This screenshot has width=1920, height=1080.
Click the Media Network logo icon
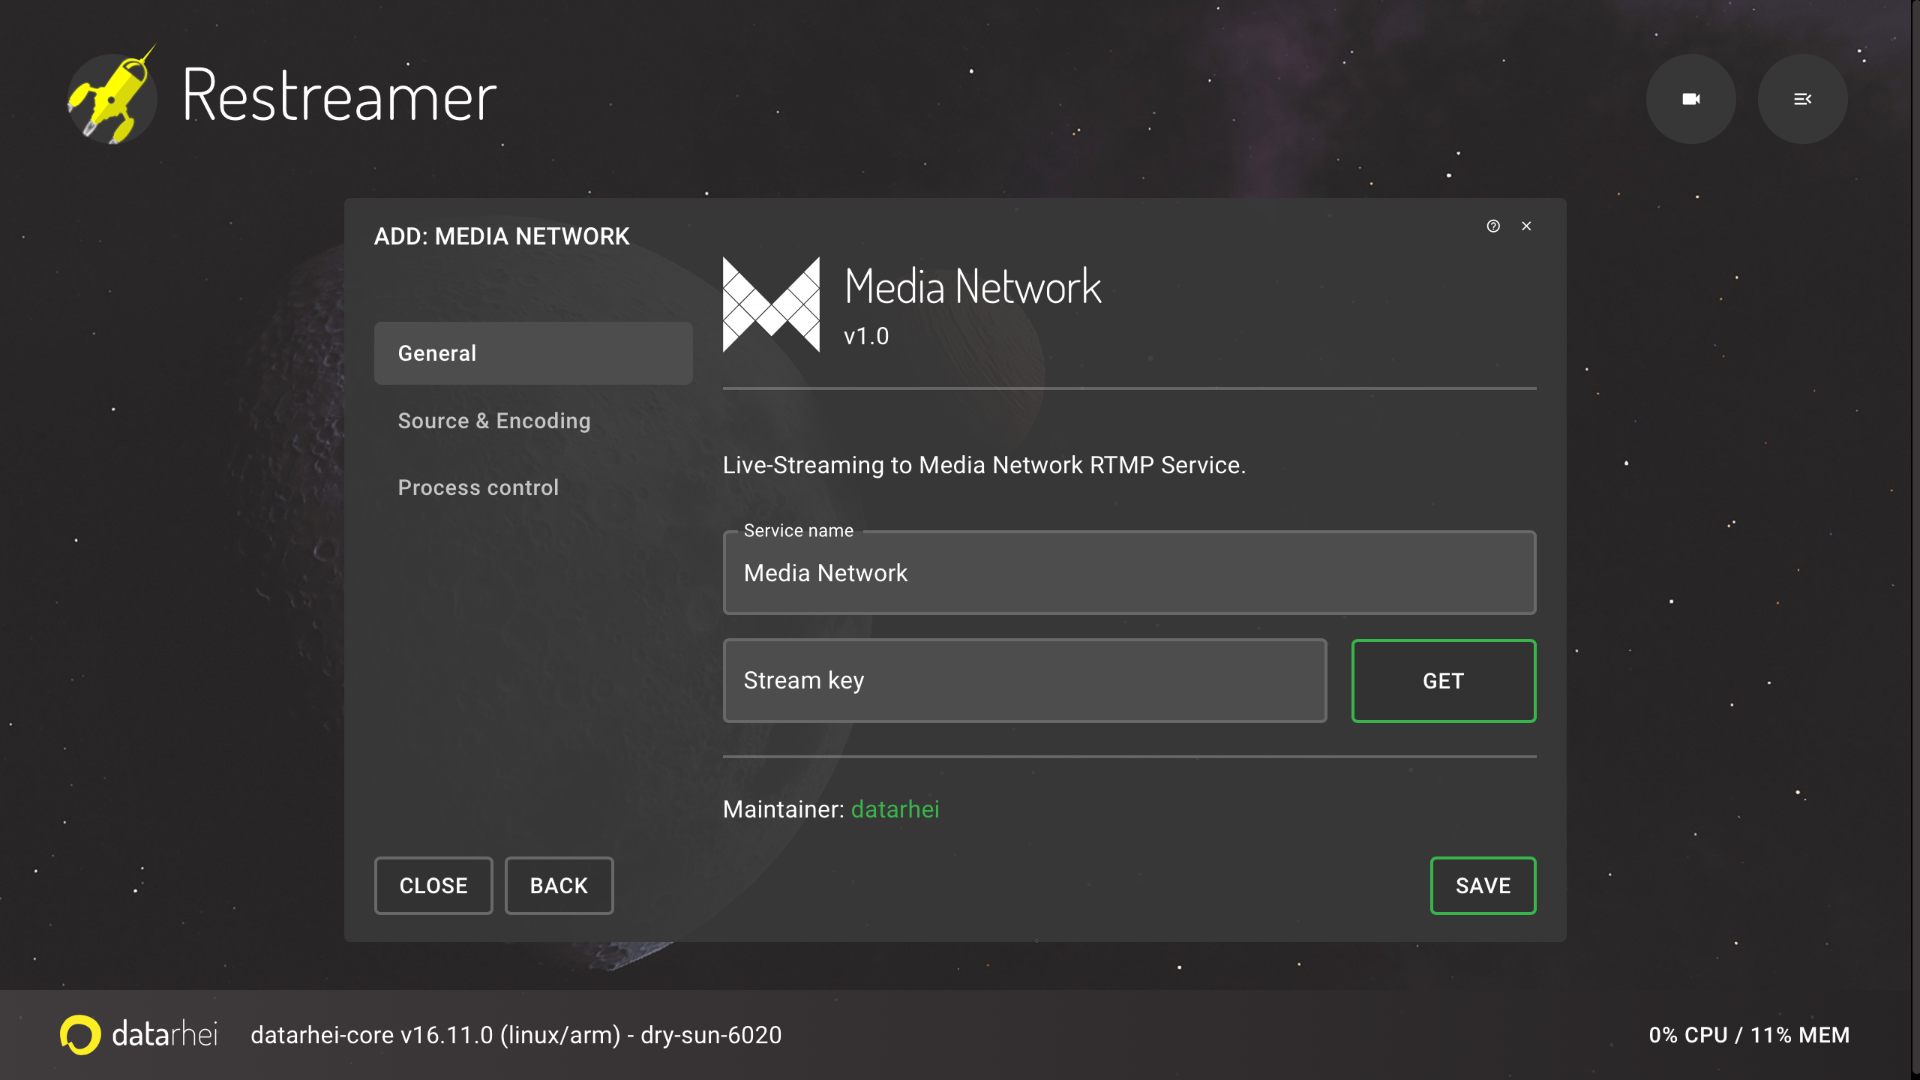[771, 305]
